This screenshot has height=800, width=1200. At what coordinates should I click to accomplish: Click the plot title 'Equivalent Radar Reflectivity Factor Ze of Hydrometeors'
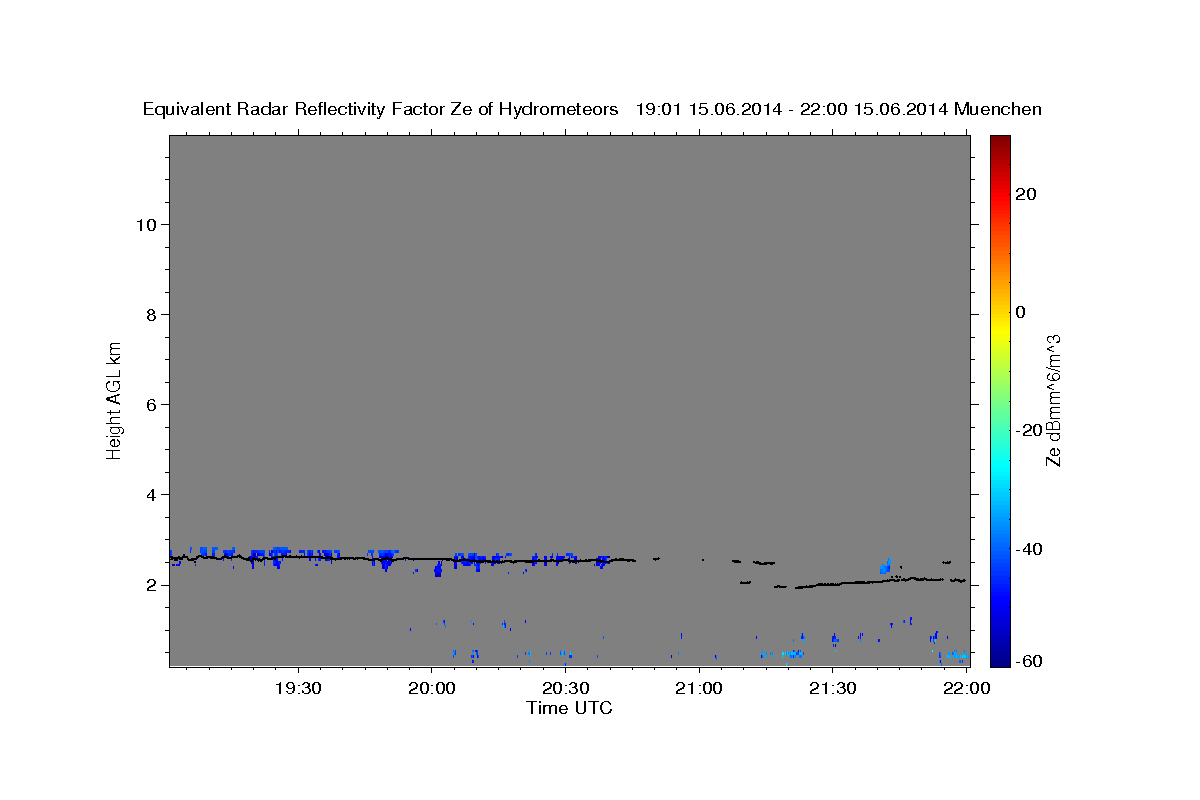[x=381, y=109]
